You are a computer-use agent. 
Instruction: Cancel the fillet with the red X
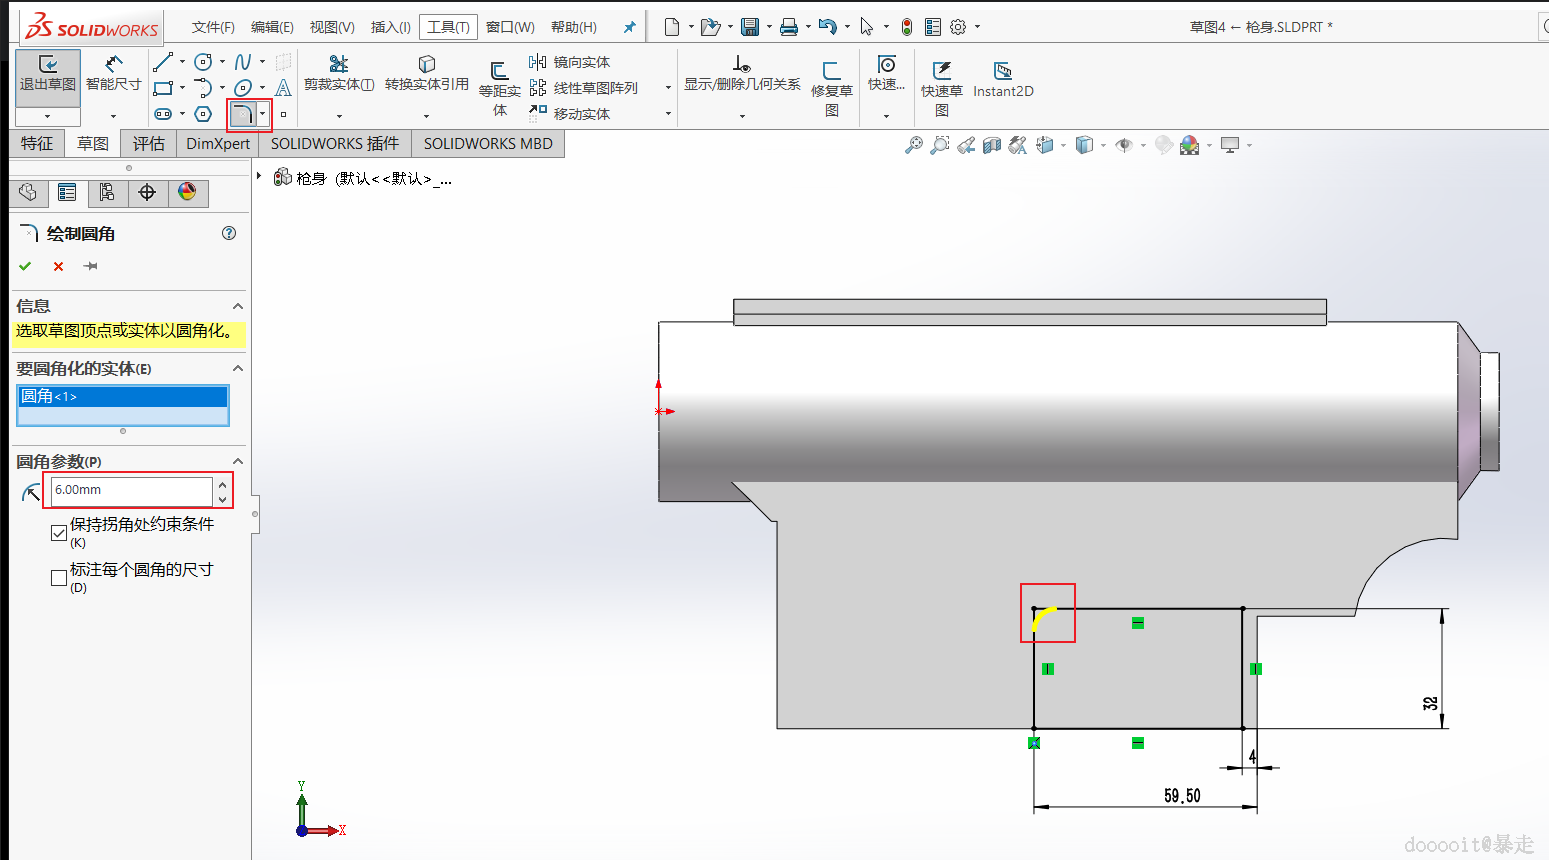[58, 266]
